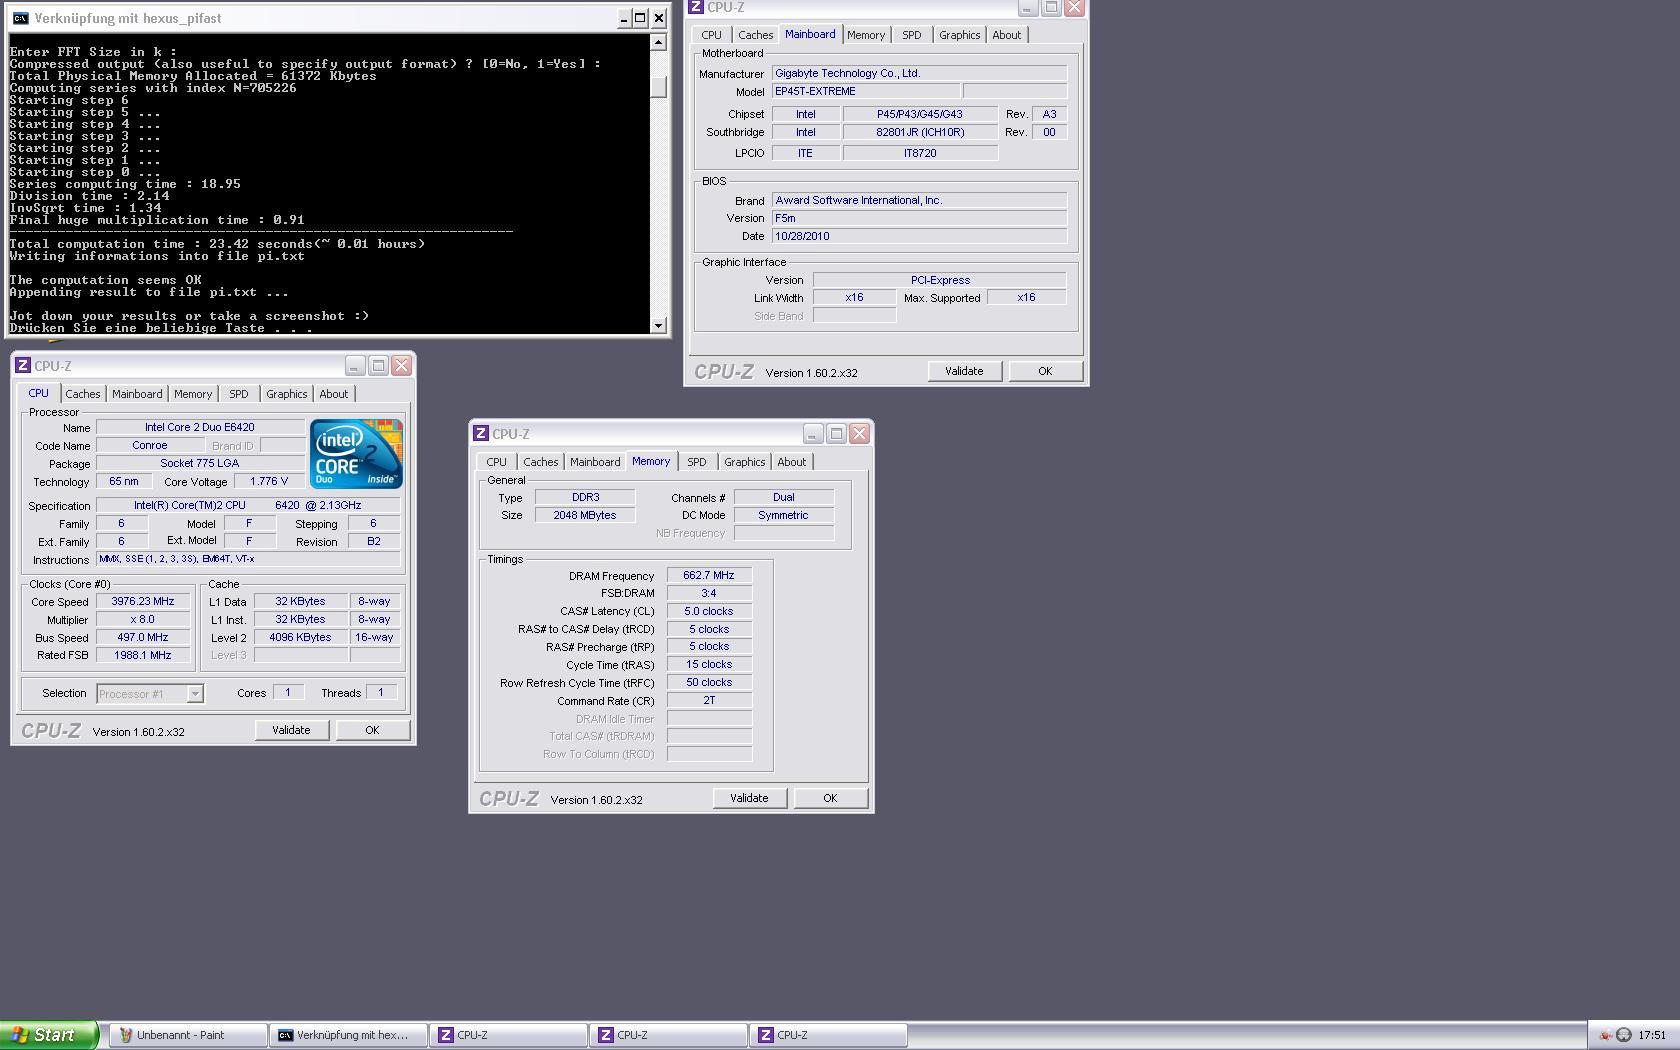Viewport: 1680px width, 1050px height.
Task: Click Command Rate value 2T
Action: click(x=709, y=701)
